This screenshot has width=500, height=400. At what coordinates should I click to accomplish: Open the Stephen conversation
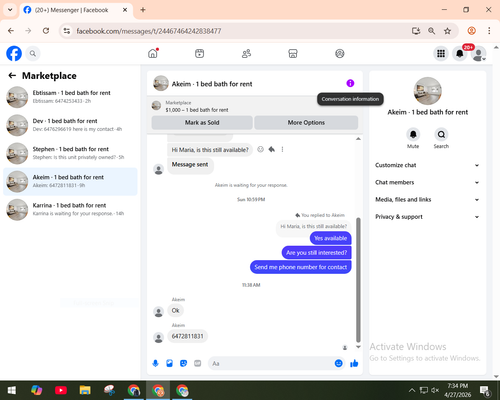pyautogui.click(x=70, y=153)
